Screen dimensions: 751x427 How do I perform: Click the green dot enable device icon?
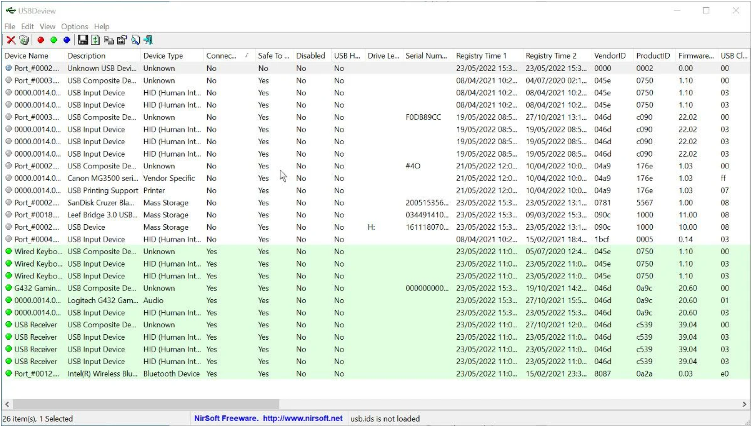(53, 40)
